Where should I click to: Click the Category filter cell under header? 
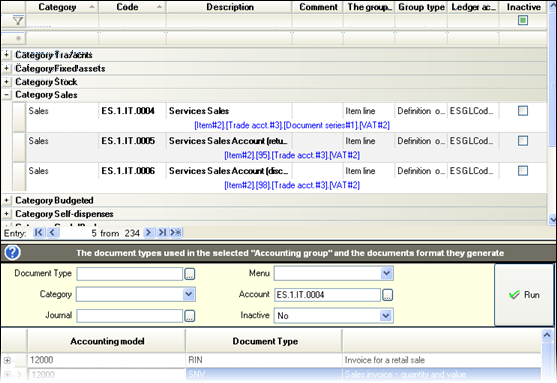(63, 21)
